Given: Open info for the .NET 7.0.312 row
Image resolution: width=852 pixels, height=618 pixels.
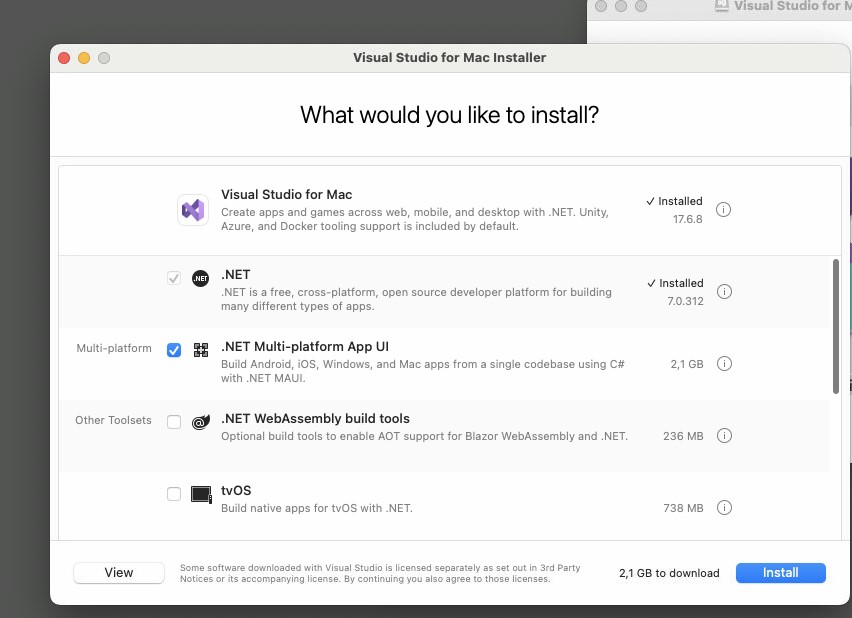Looking at the screenshot, I should (x=724, y=291).
